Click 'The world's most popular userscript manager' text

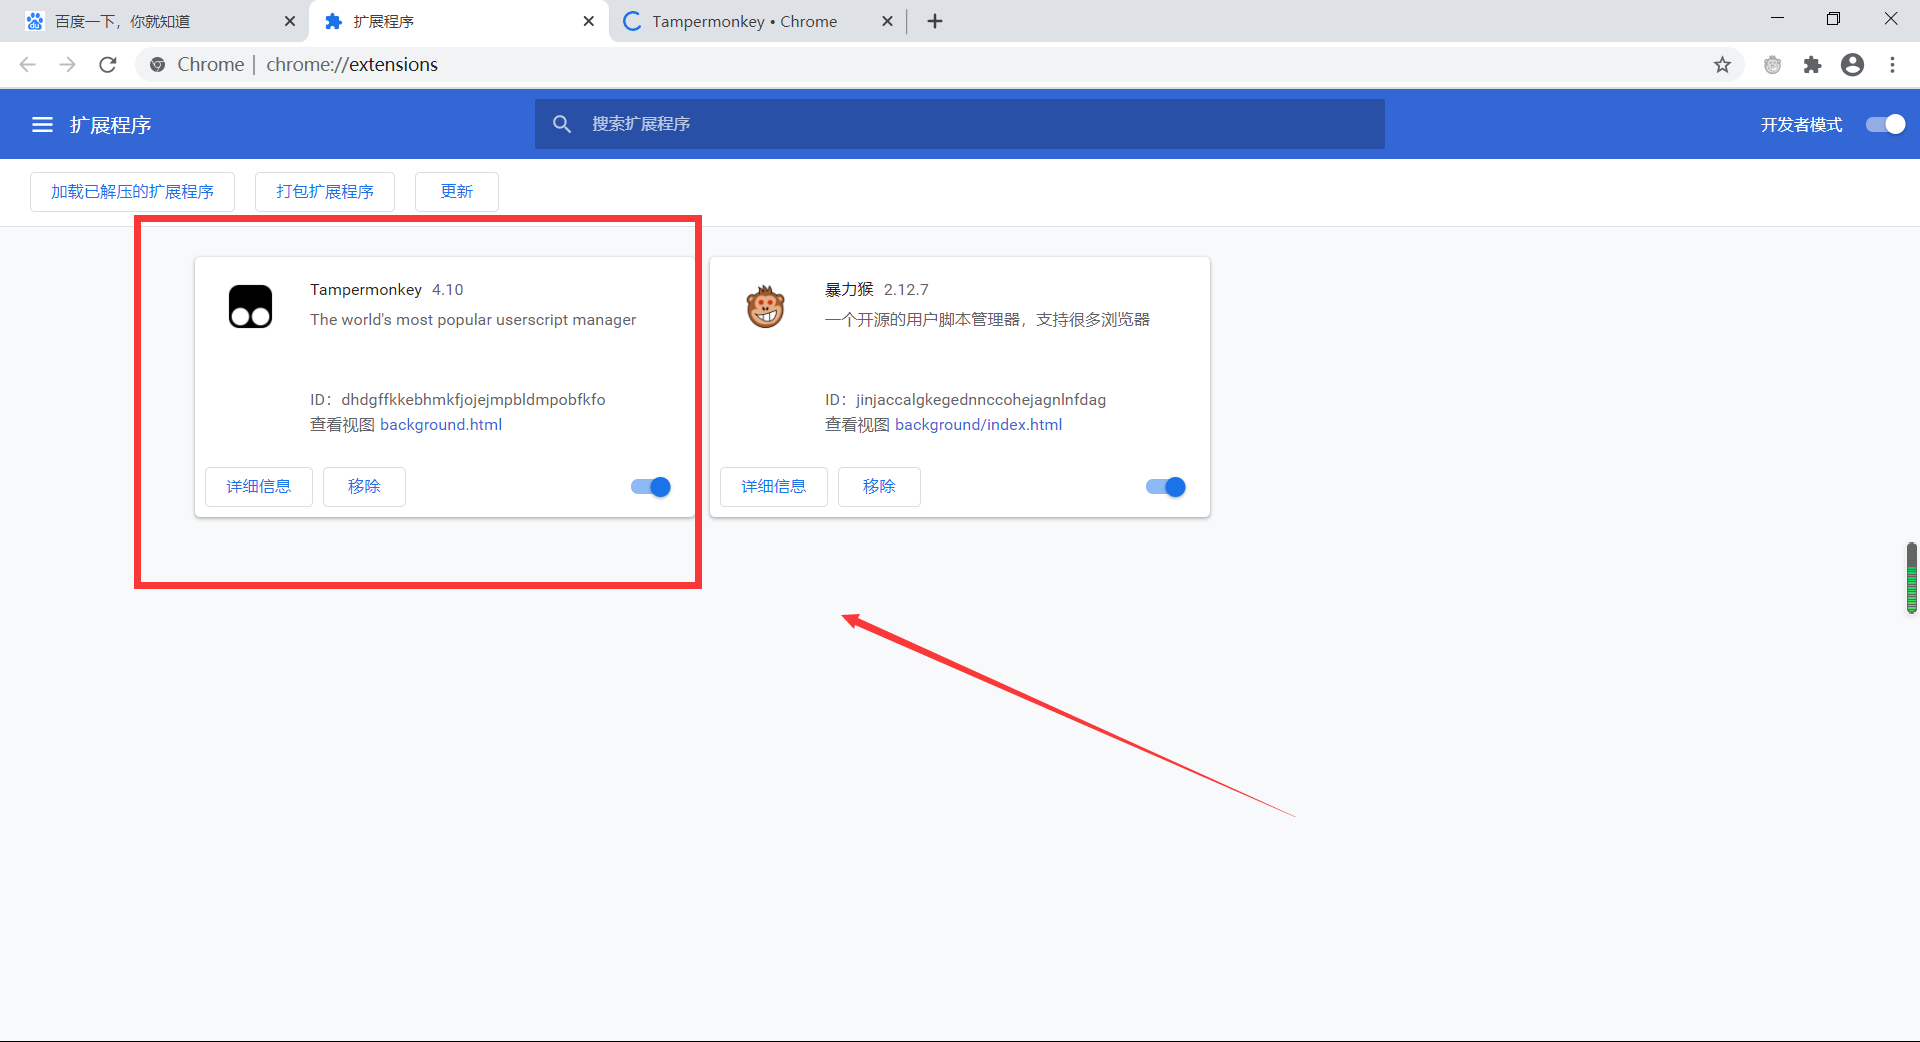(473, 320)
